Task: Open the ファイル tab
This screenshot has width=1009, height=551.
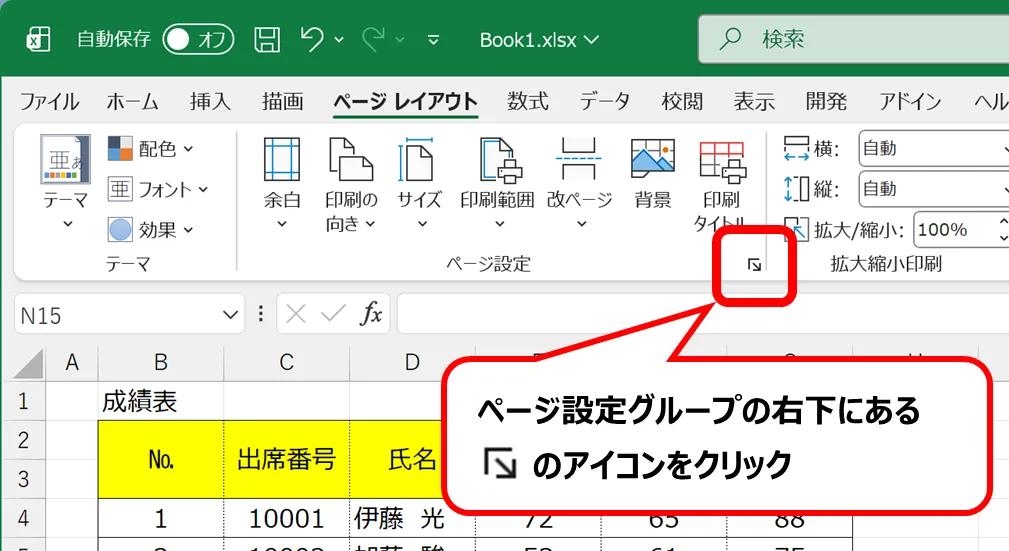Action: pyautogui.click(x=50, y=101)
